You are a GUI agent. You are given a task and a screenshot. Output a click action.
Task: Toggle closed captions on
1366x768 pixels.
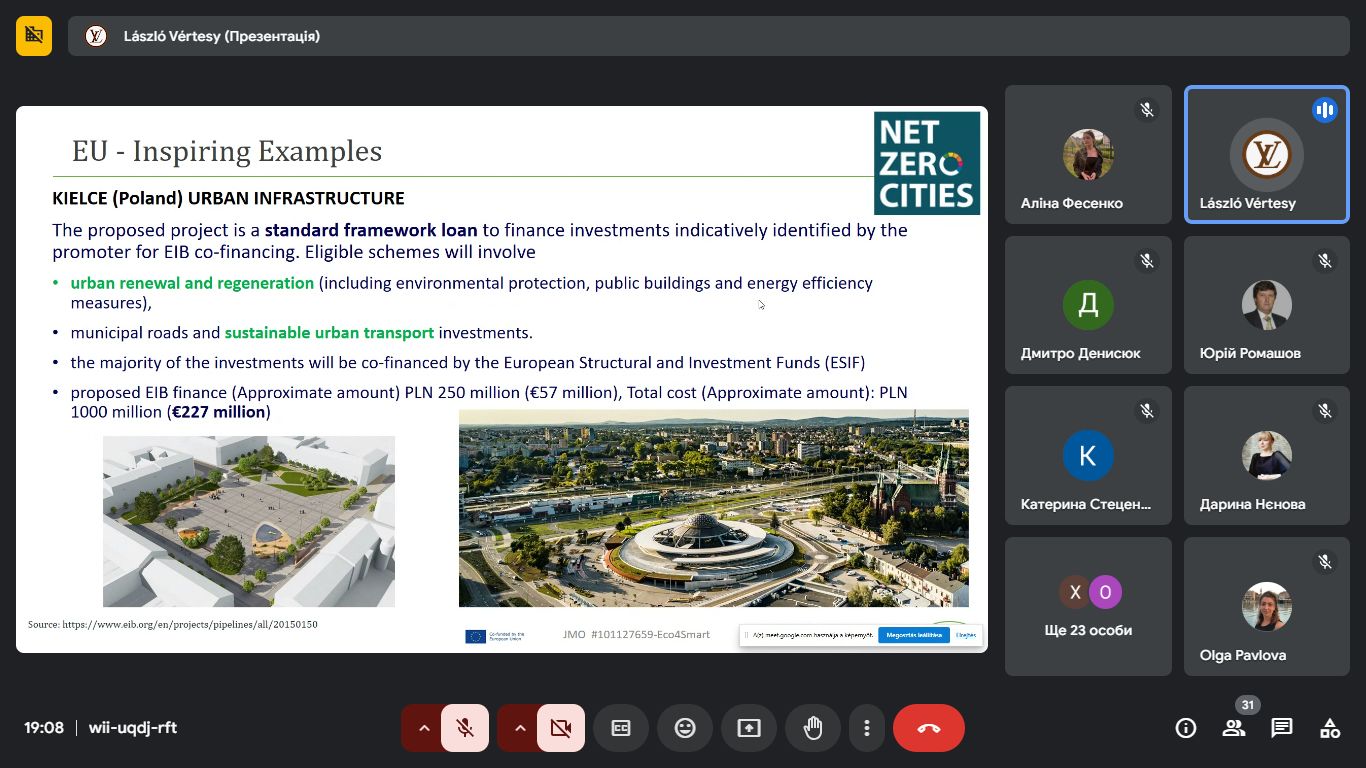coord(621,728)
